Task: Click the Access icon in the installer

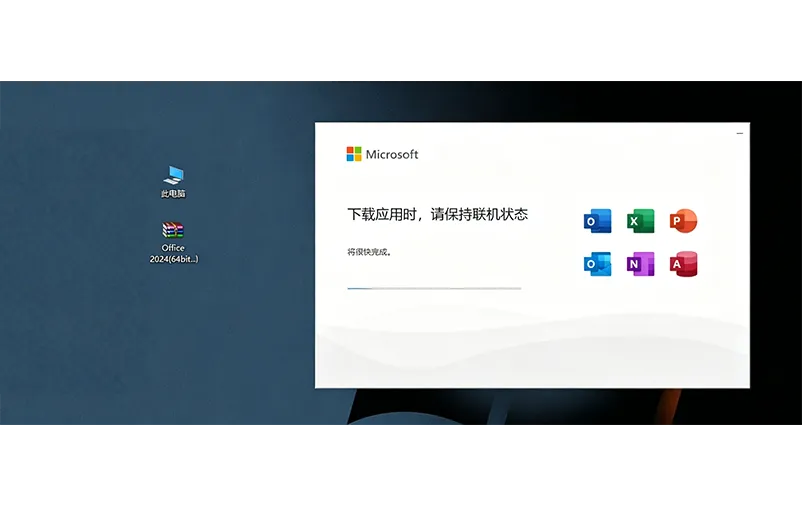Action: point(683,264)
